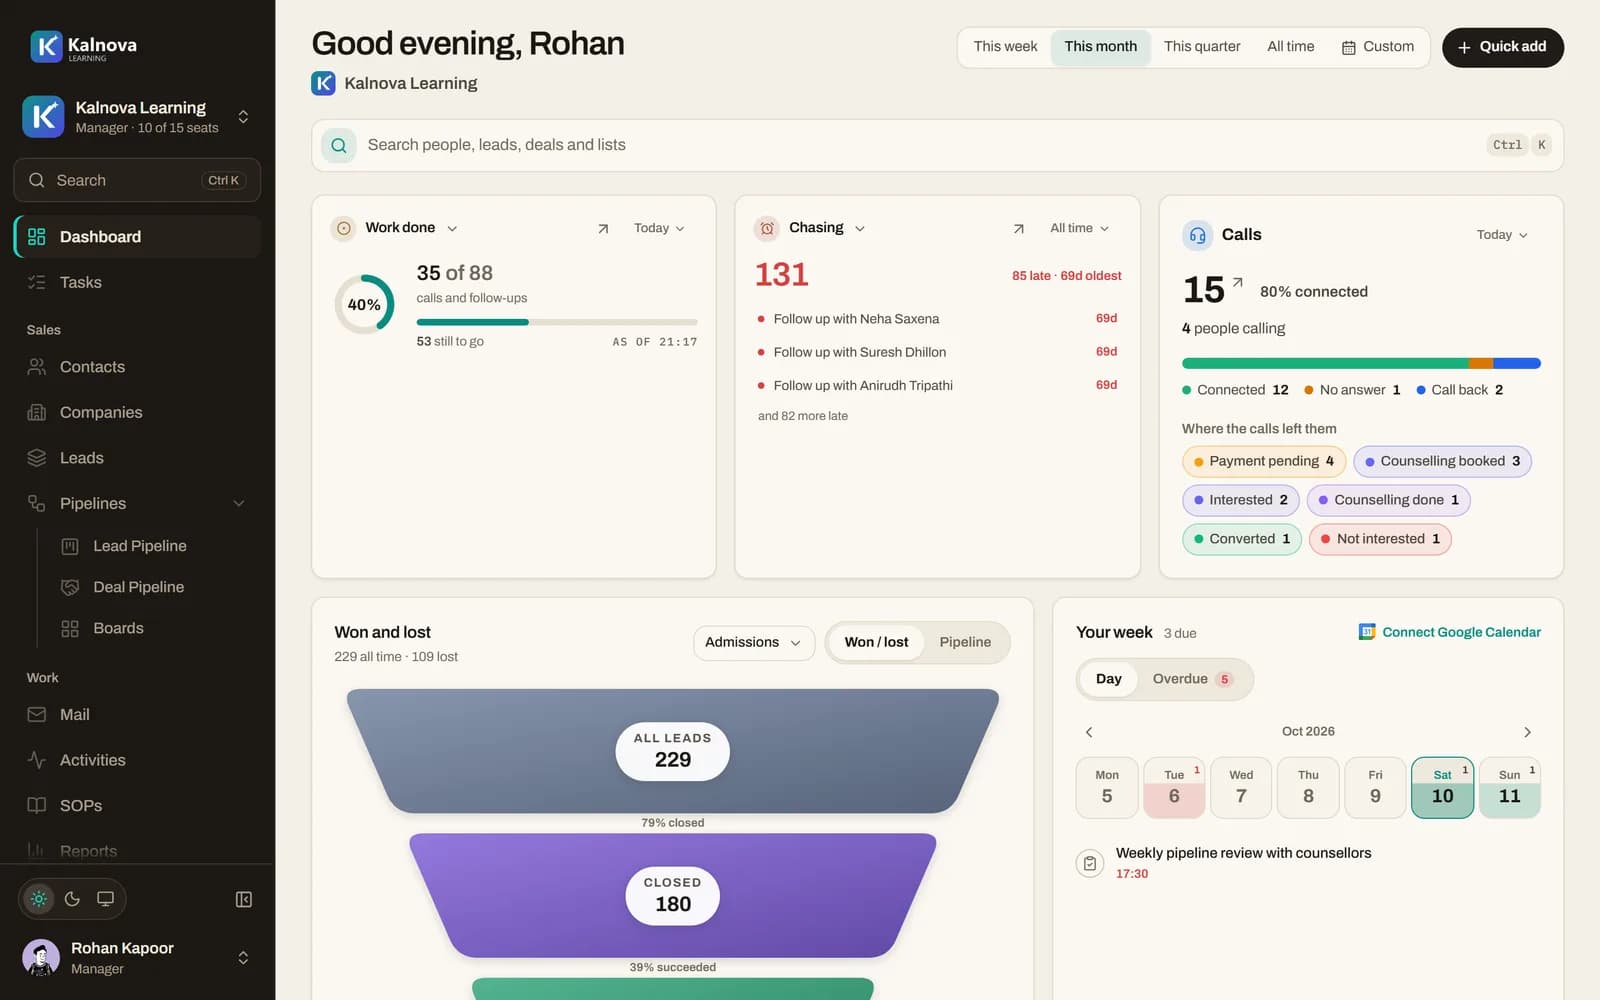Select system theme monitor icon

pyautogui.click(x=105, y=899)
